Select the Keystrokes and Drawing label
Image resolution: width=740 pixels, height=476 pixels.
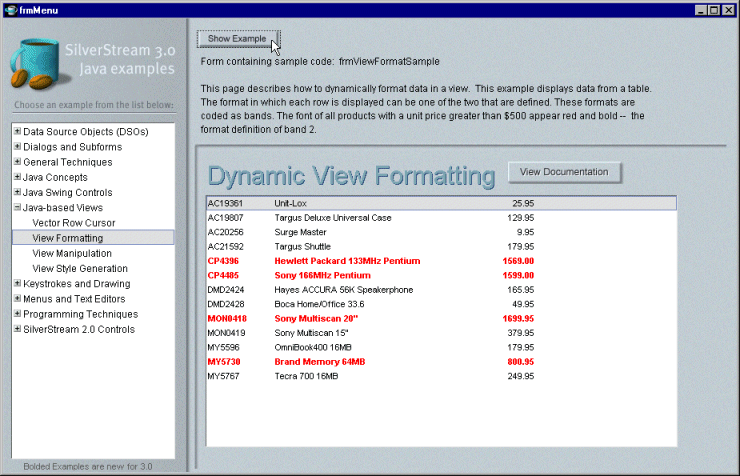coord(77,284)
